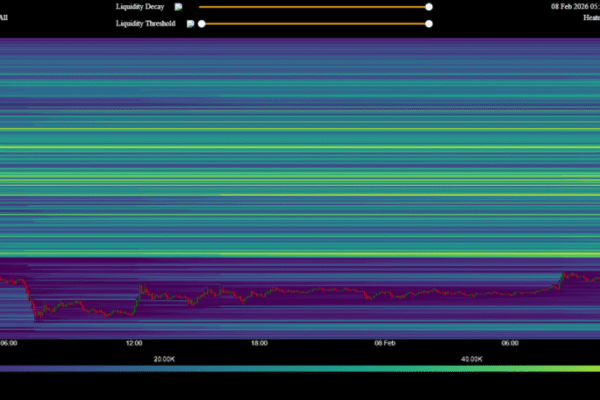Image resolution: width=600 pixels, height=400 pixels.
Task: Click the Liquidity Decay text label
Action: tap(142, 6)
